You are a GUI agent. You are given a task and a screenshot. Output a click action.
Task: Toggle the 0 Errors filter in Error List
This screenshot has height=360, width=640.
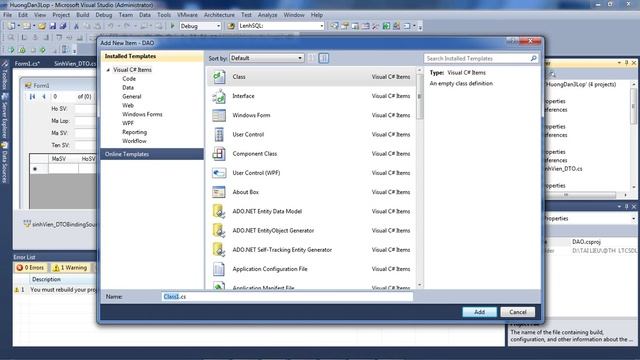click(x=31, y=268)
